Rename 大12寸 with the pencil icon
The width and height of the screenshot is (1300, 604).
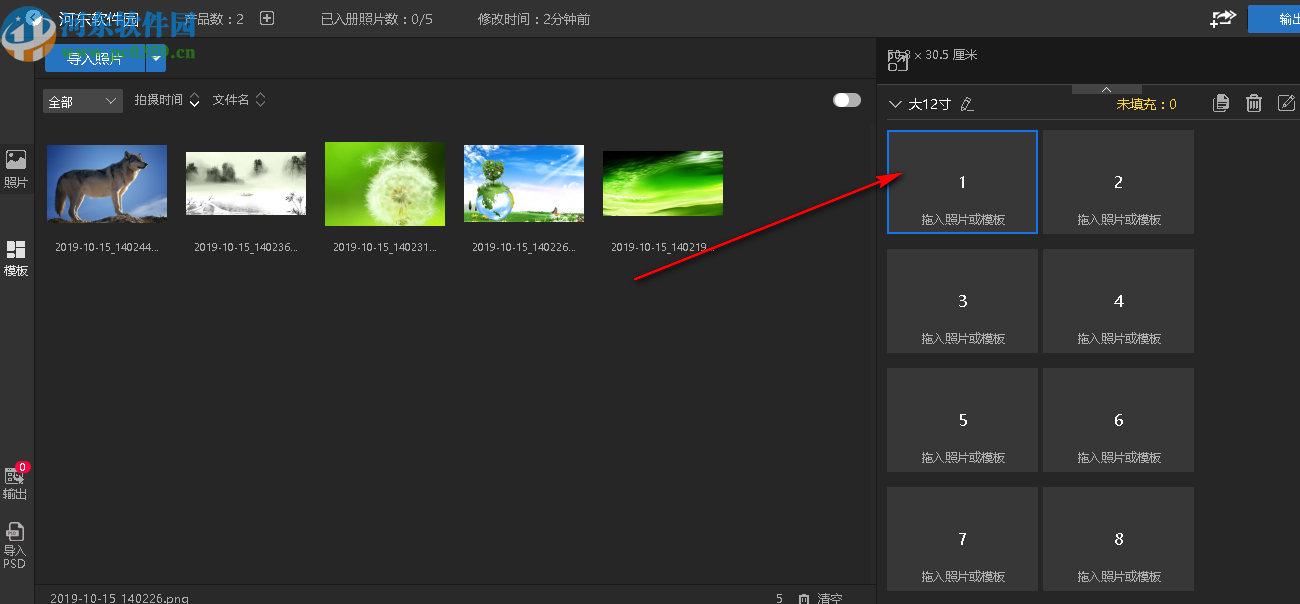[966, 104]
